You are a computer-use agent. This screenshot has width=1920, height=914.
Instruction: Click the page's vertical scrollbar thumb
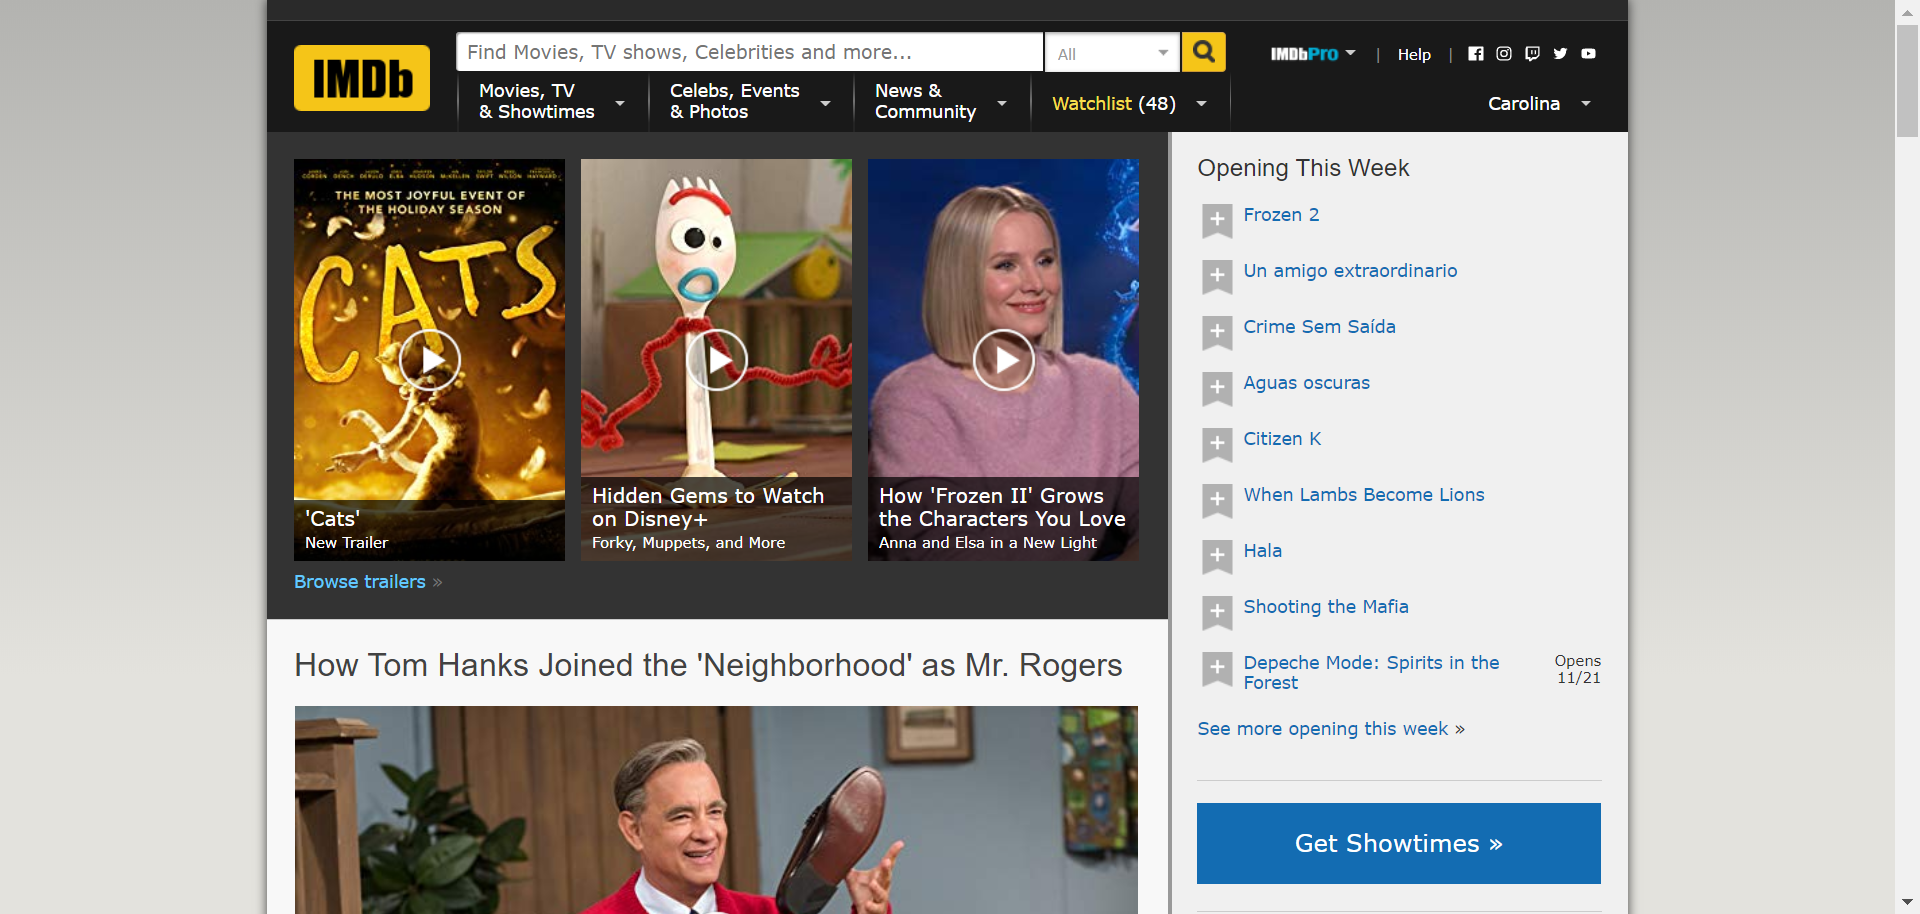pyautogui.click(x=1907, y=80)
